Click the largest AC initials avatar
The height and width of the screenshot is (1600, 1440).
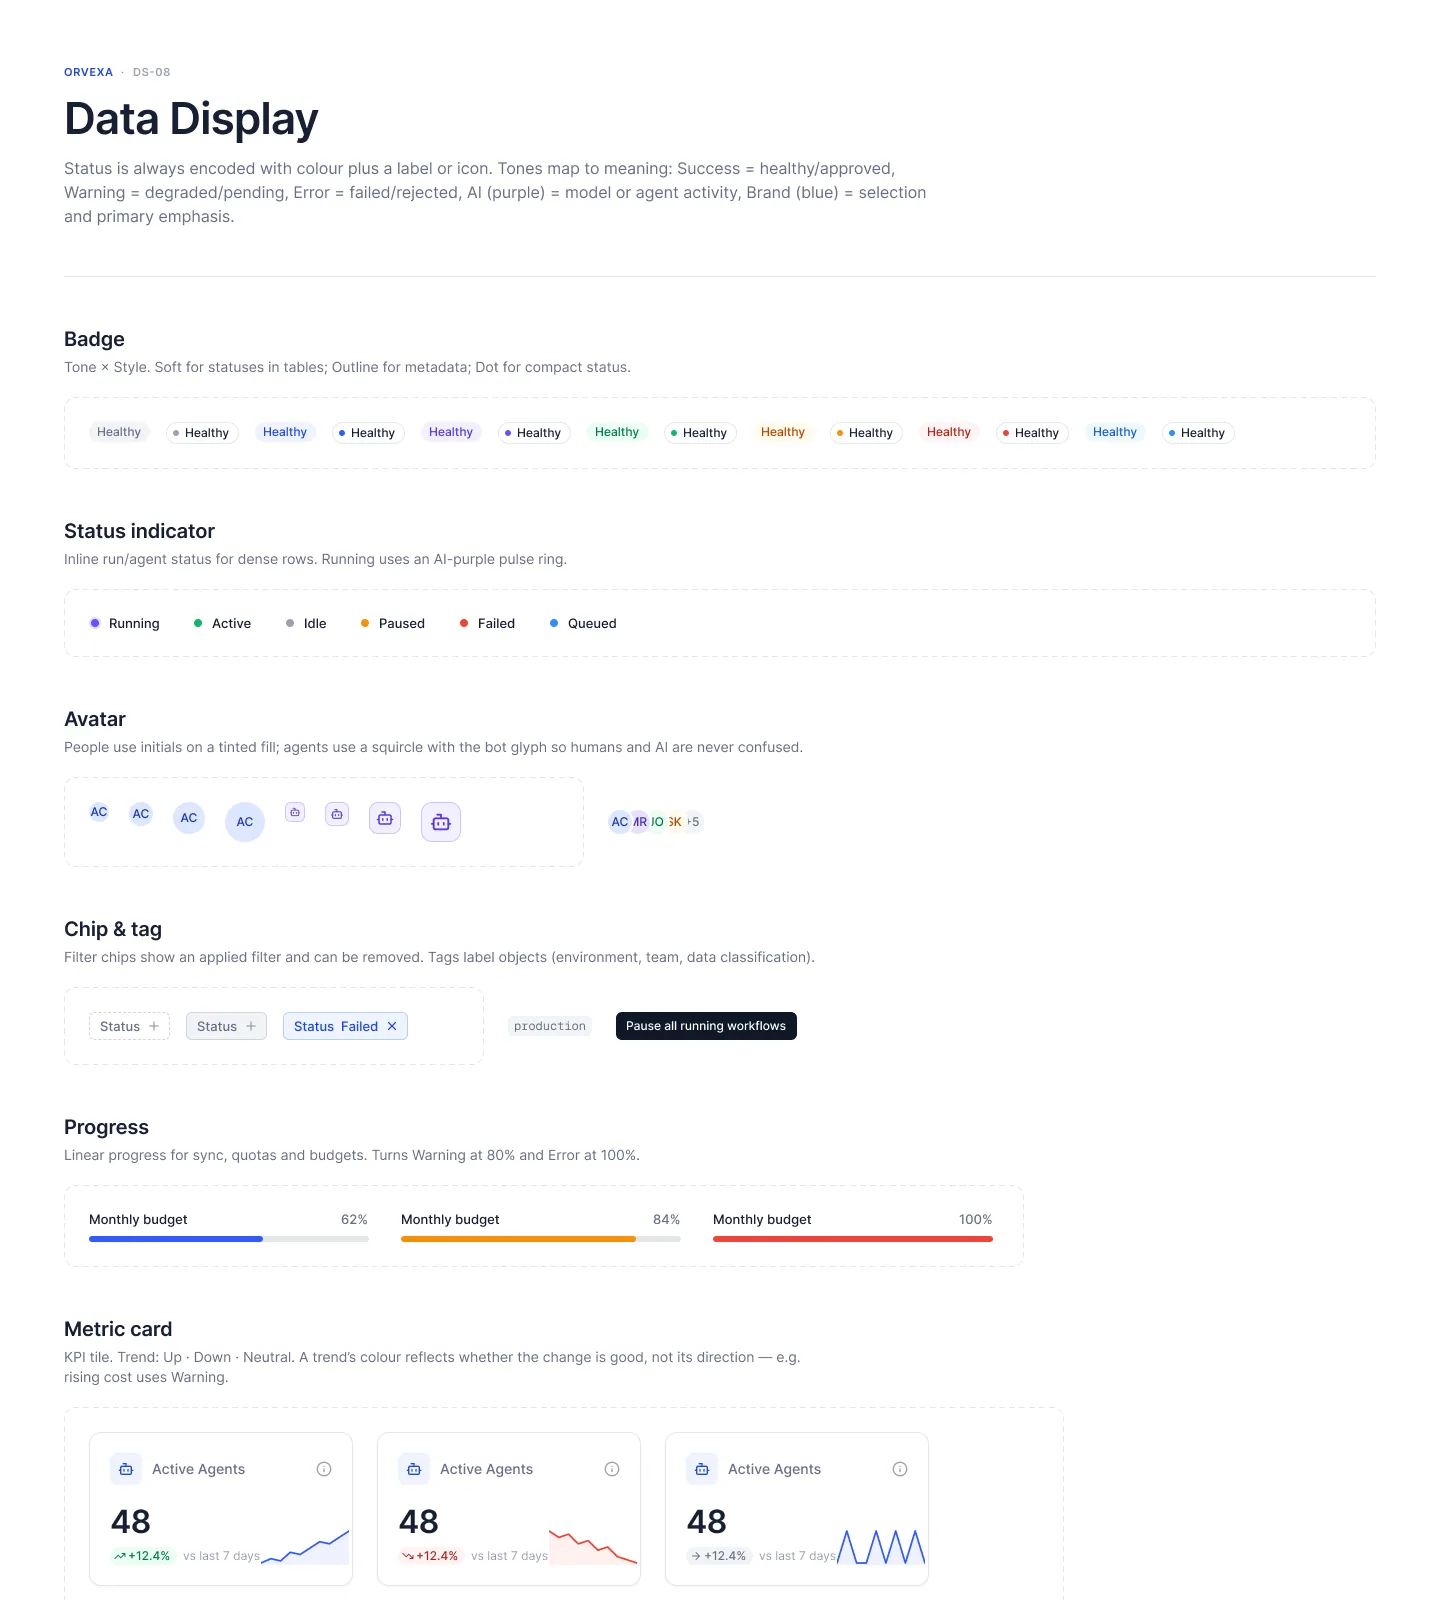pyautogui.click(x=245, y=822)
